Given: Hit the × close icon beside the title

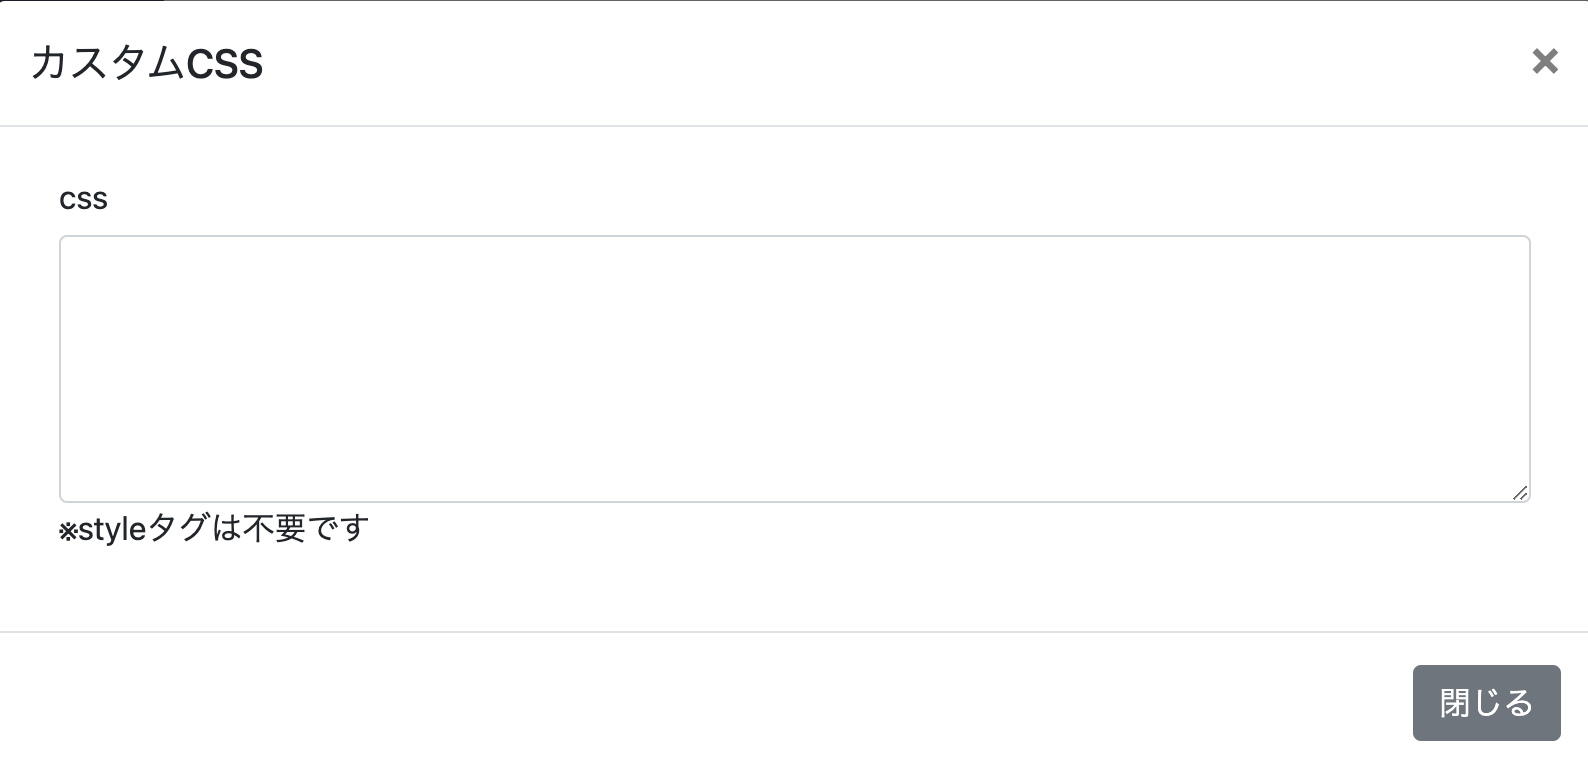Looking at the screenshot, I should (1545, 62).
